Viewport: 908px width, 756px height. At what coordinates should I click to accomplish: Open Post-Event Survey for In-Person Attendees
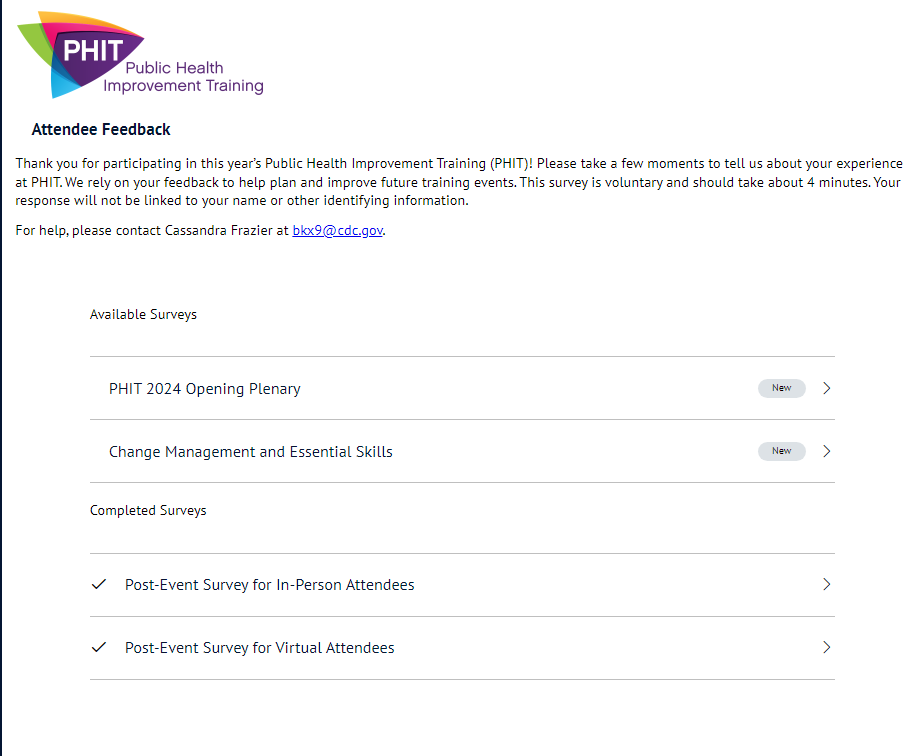click(x=269, y=585)
